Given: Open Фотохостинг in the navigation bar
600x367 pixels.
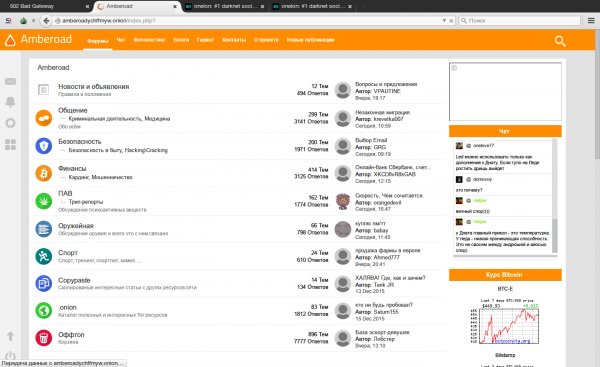Looking at the screenshot, I should pos(149,39).
